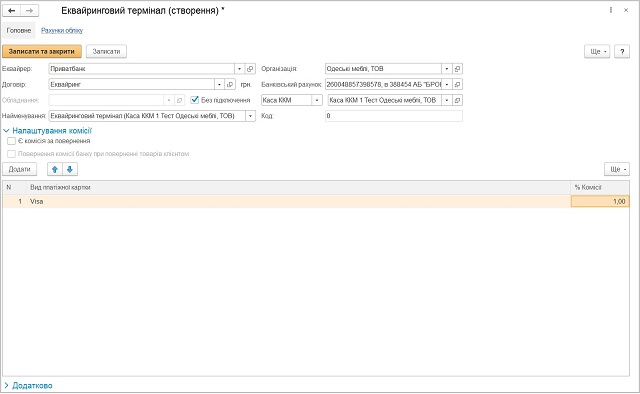Click the Банківський рахунок field
The image size is (640, 394).
point(384,85)
